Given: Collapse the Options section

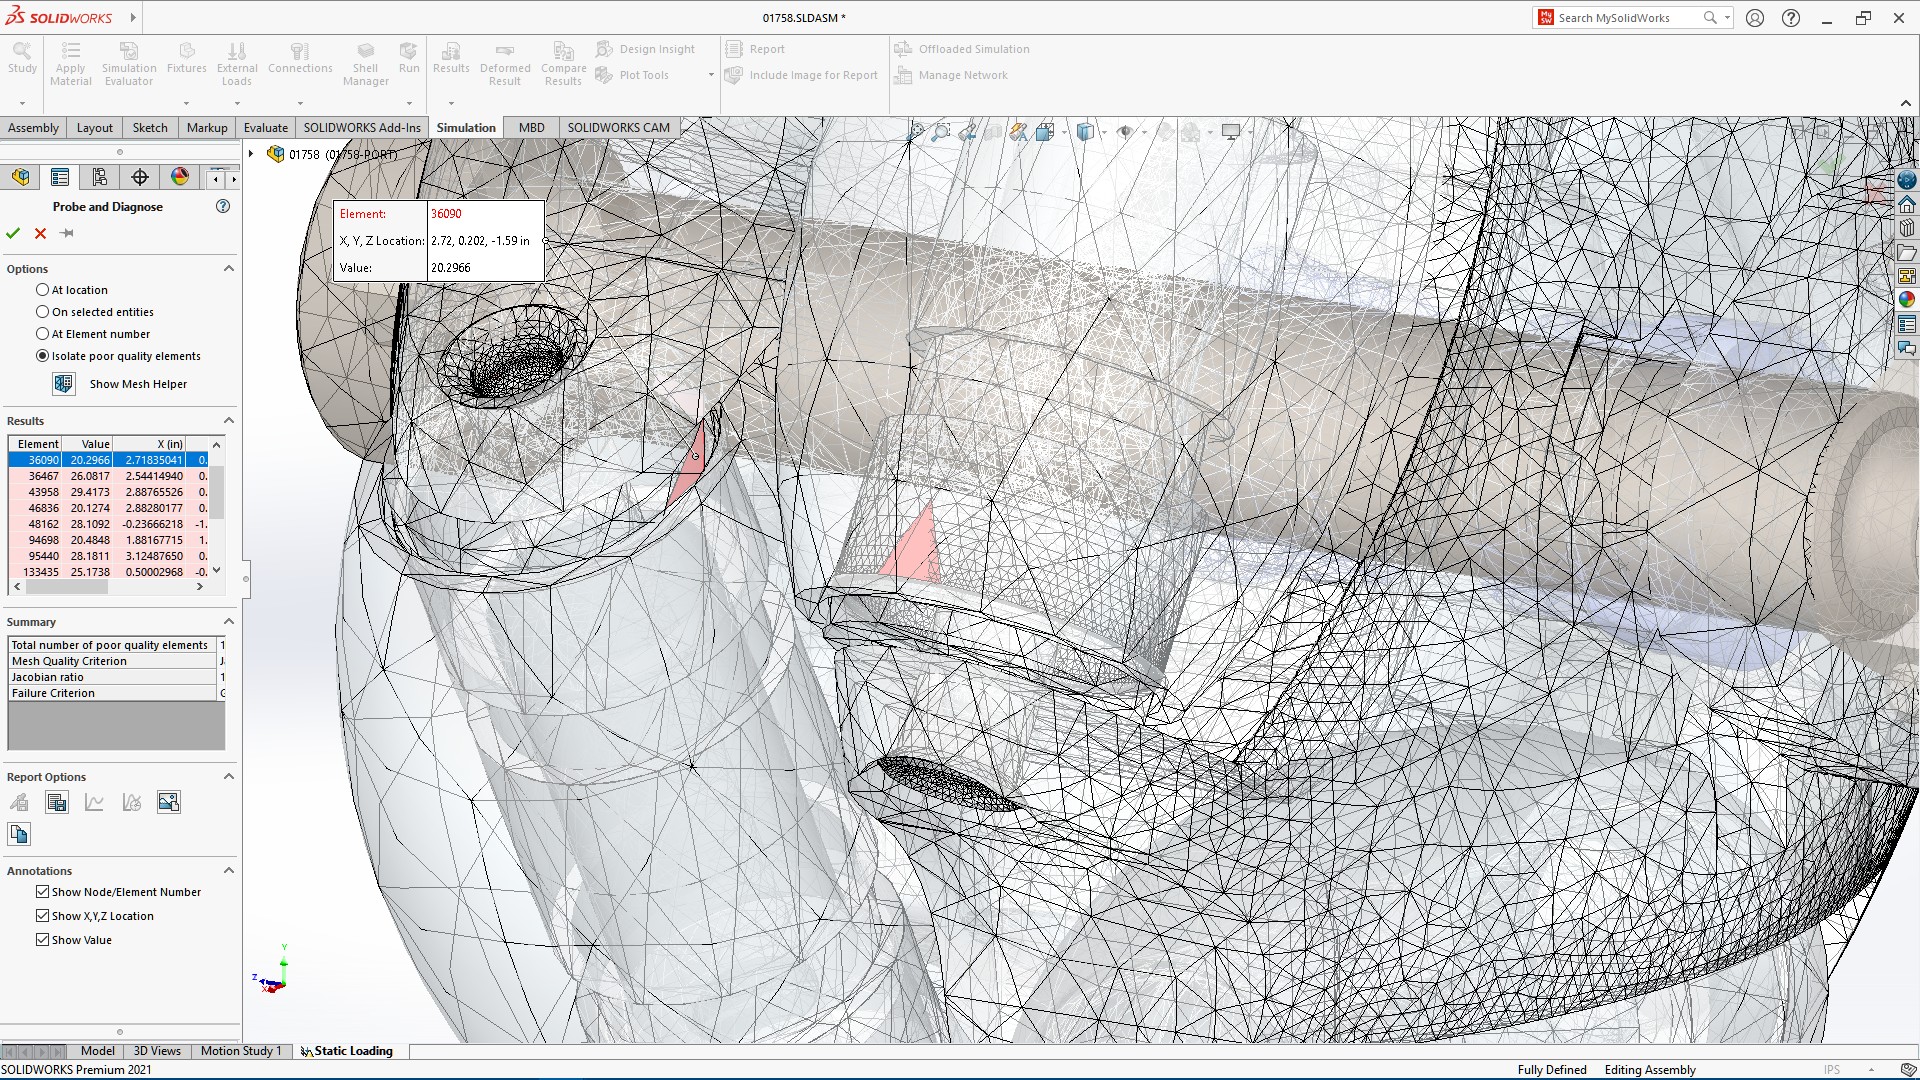Looking at the screenshot, I should pos(228,268).
